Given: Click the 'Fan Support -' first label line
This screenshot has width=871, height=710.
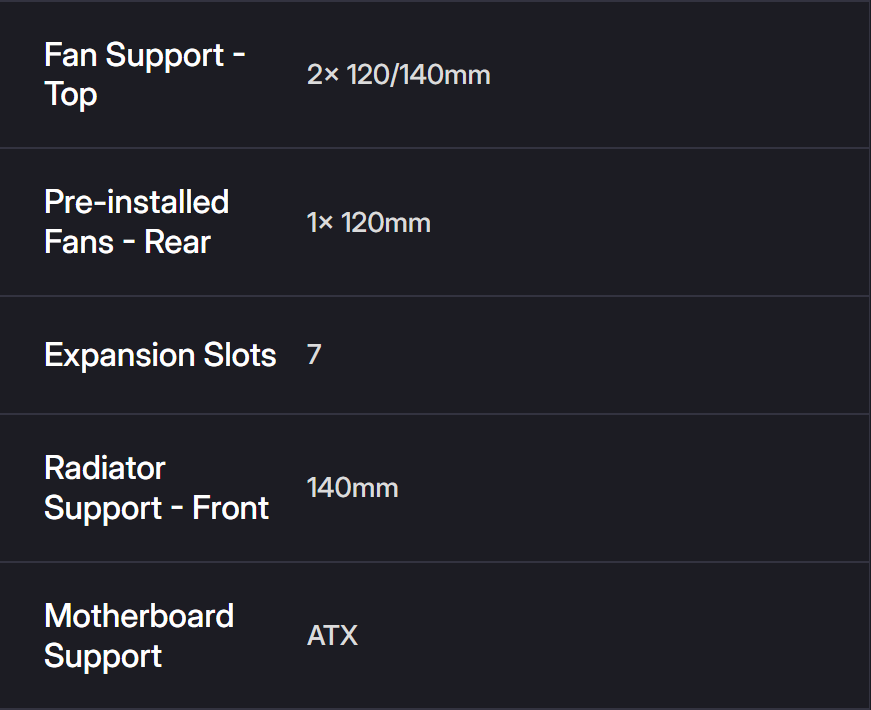Looking at the screenshot, I should (x=145, y=55).
